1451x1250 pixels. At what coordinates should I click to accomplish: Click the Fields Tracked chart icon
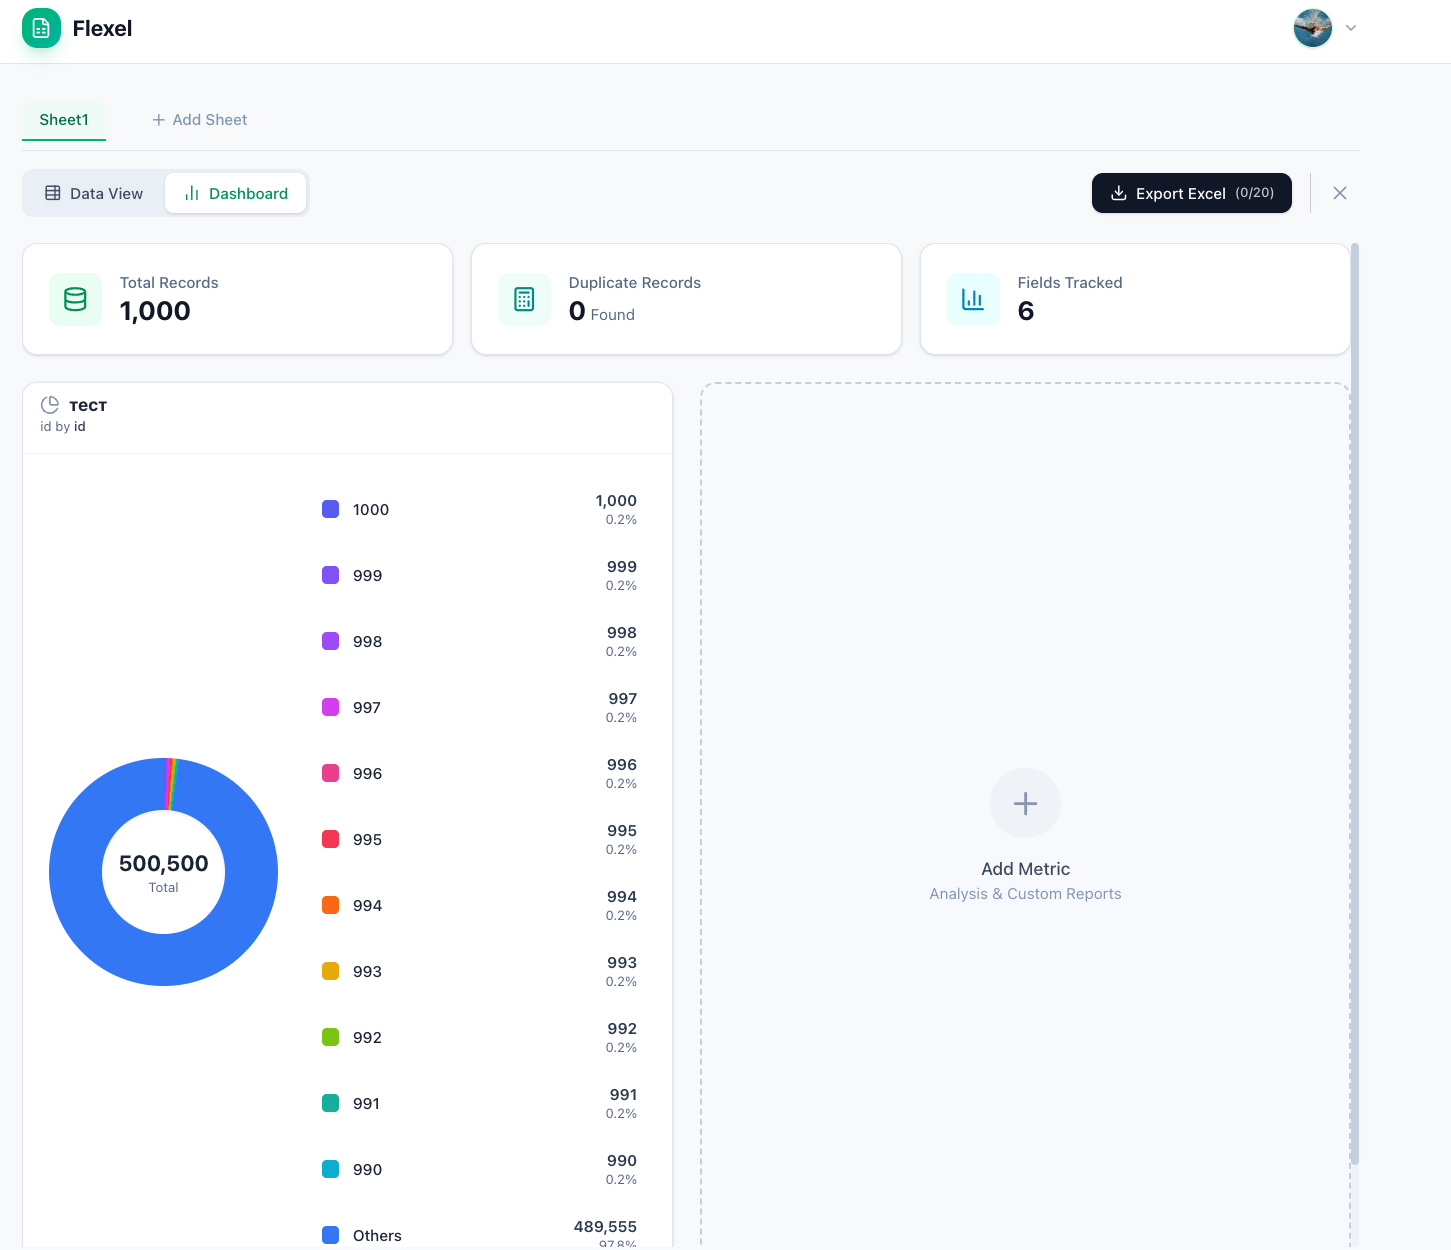point(973,299)
